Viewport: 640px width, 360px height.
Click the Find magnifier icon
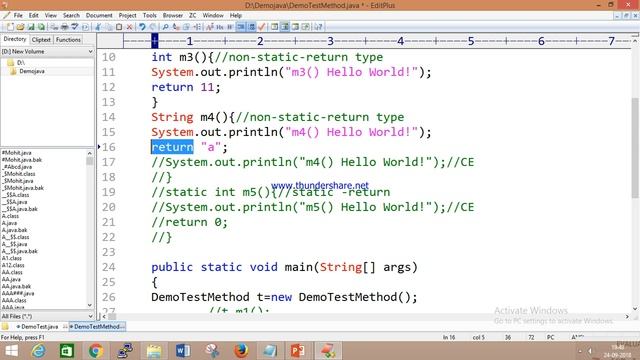point(165,27)
